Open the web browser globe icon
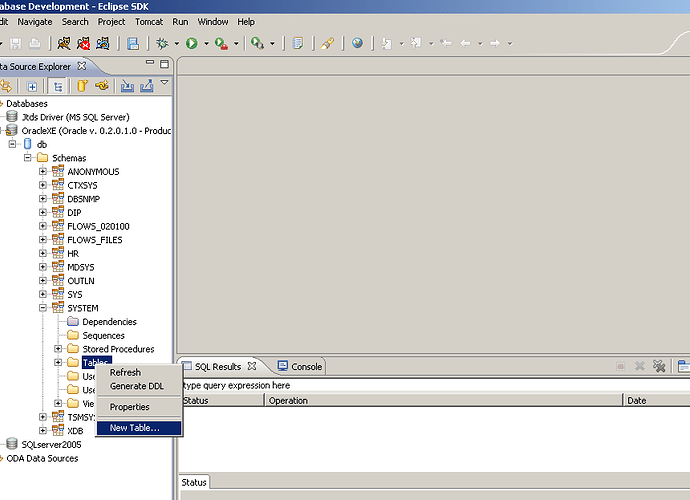 click(x=357, y=43)
